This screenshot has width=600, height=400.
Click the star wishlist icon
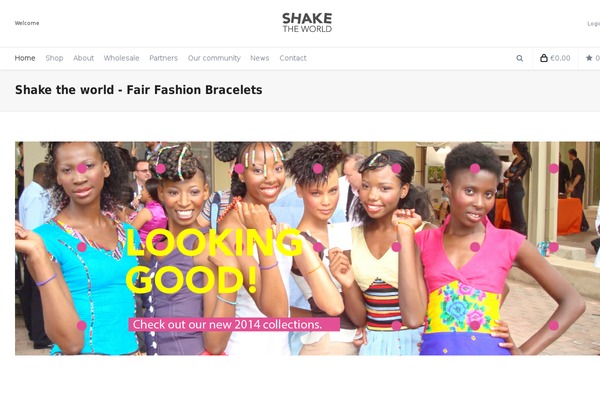pyautogui.click(x=589, y=58)
